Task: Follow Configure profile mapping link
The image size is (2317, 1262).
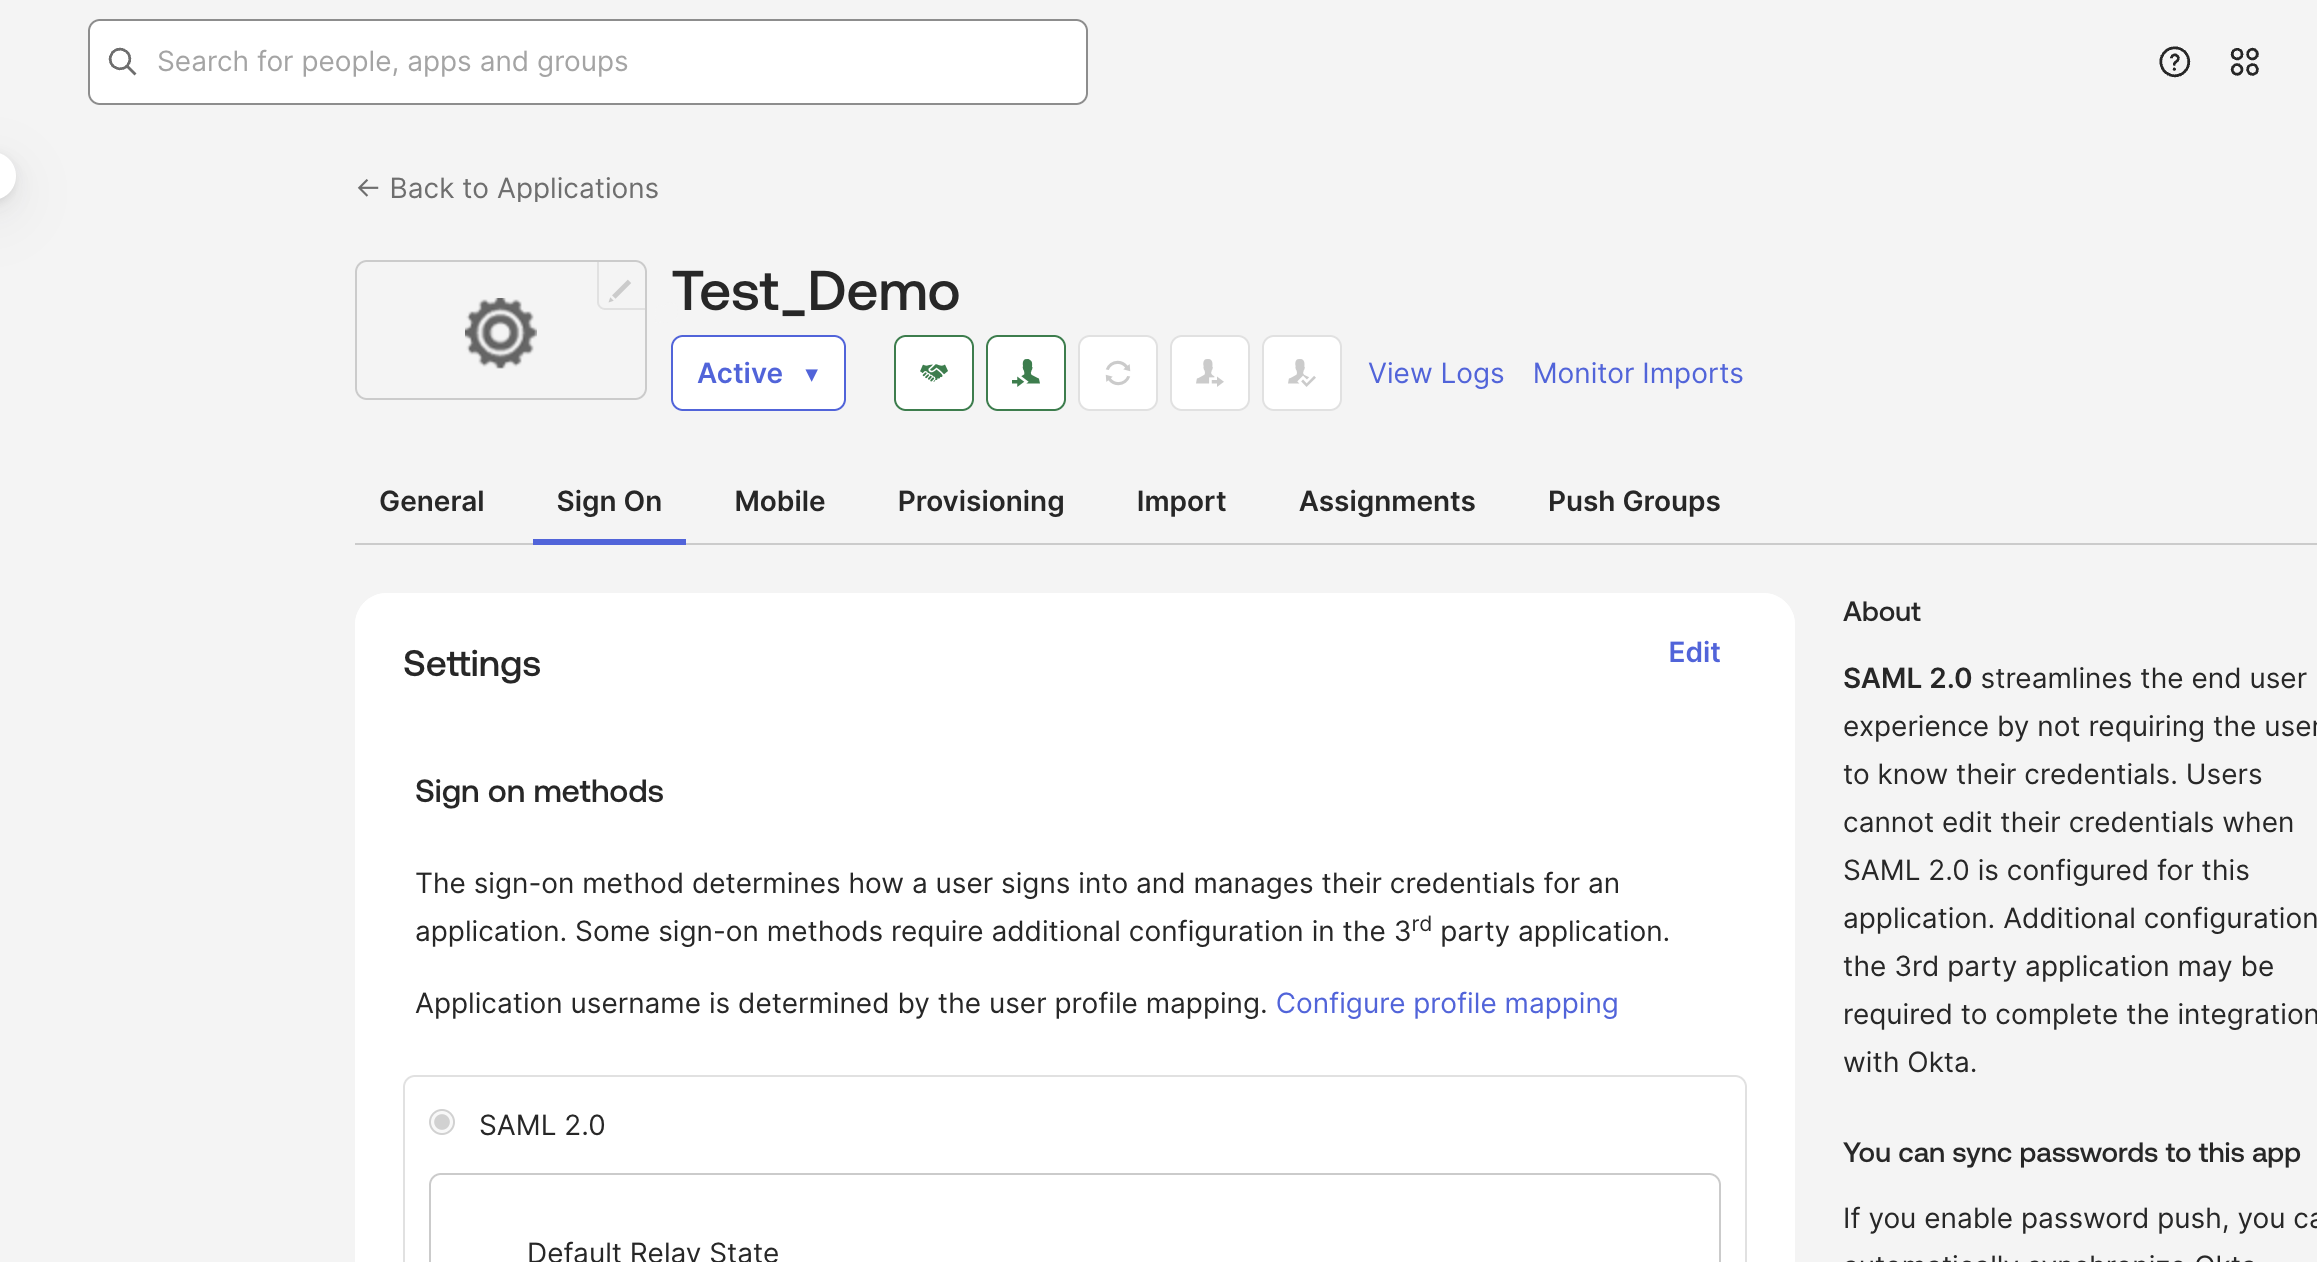Action: [1446, 1003]
